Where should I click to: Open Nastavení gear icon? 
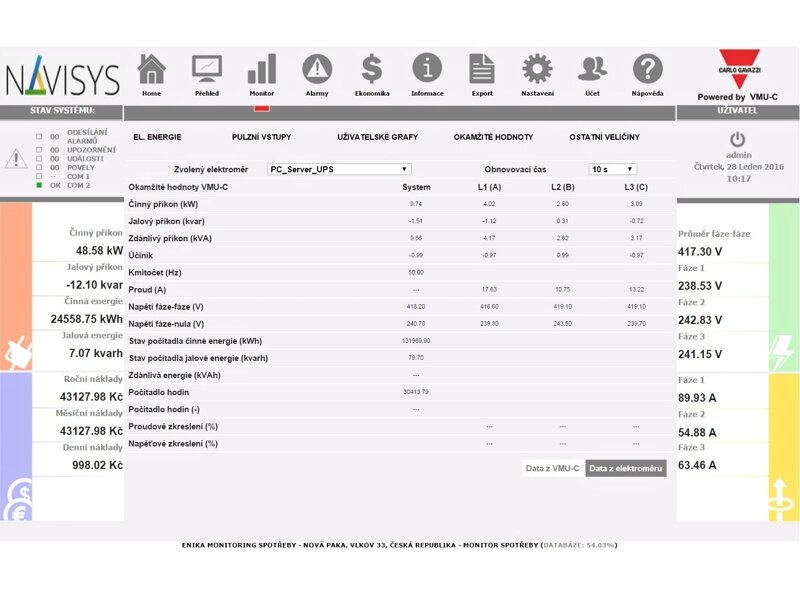(537, 70)
